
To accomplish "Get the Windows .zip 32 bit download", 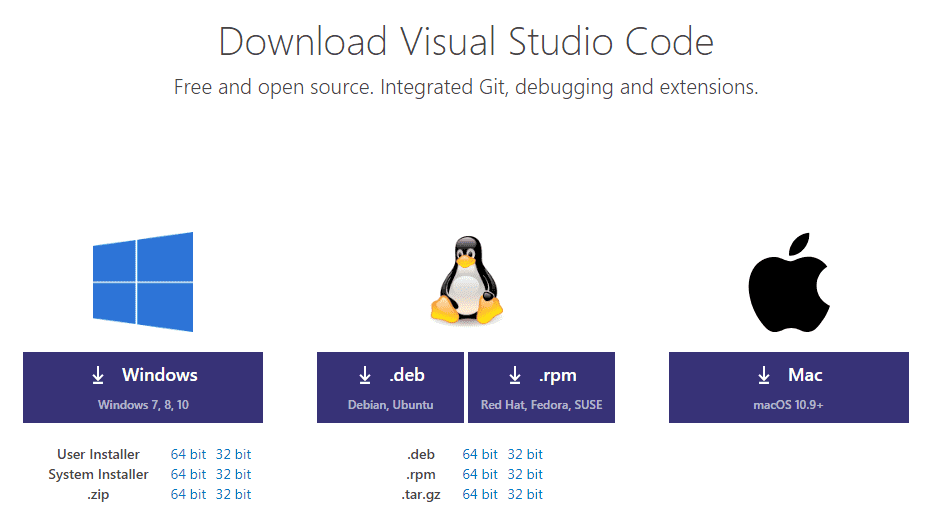I will pyautogui.click(x=233, y=494).
